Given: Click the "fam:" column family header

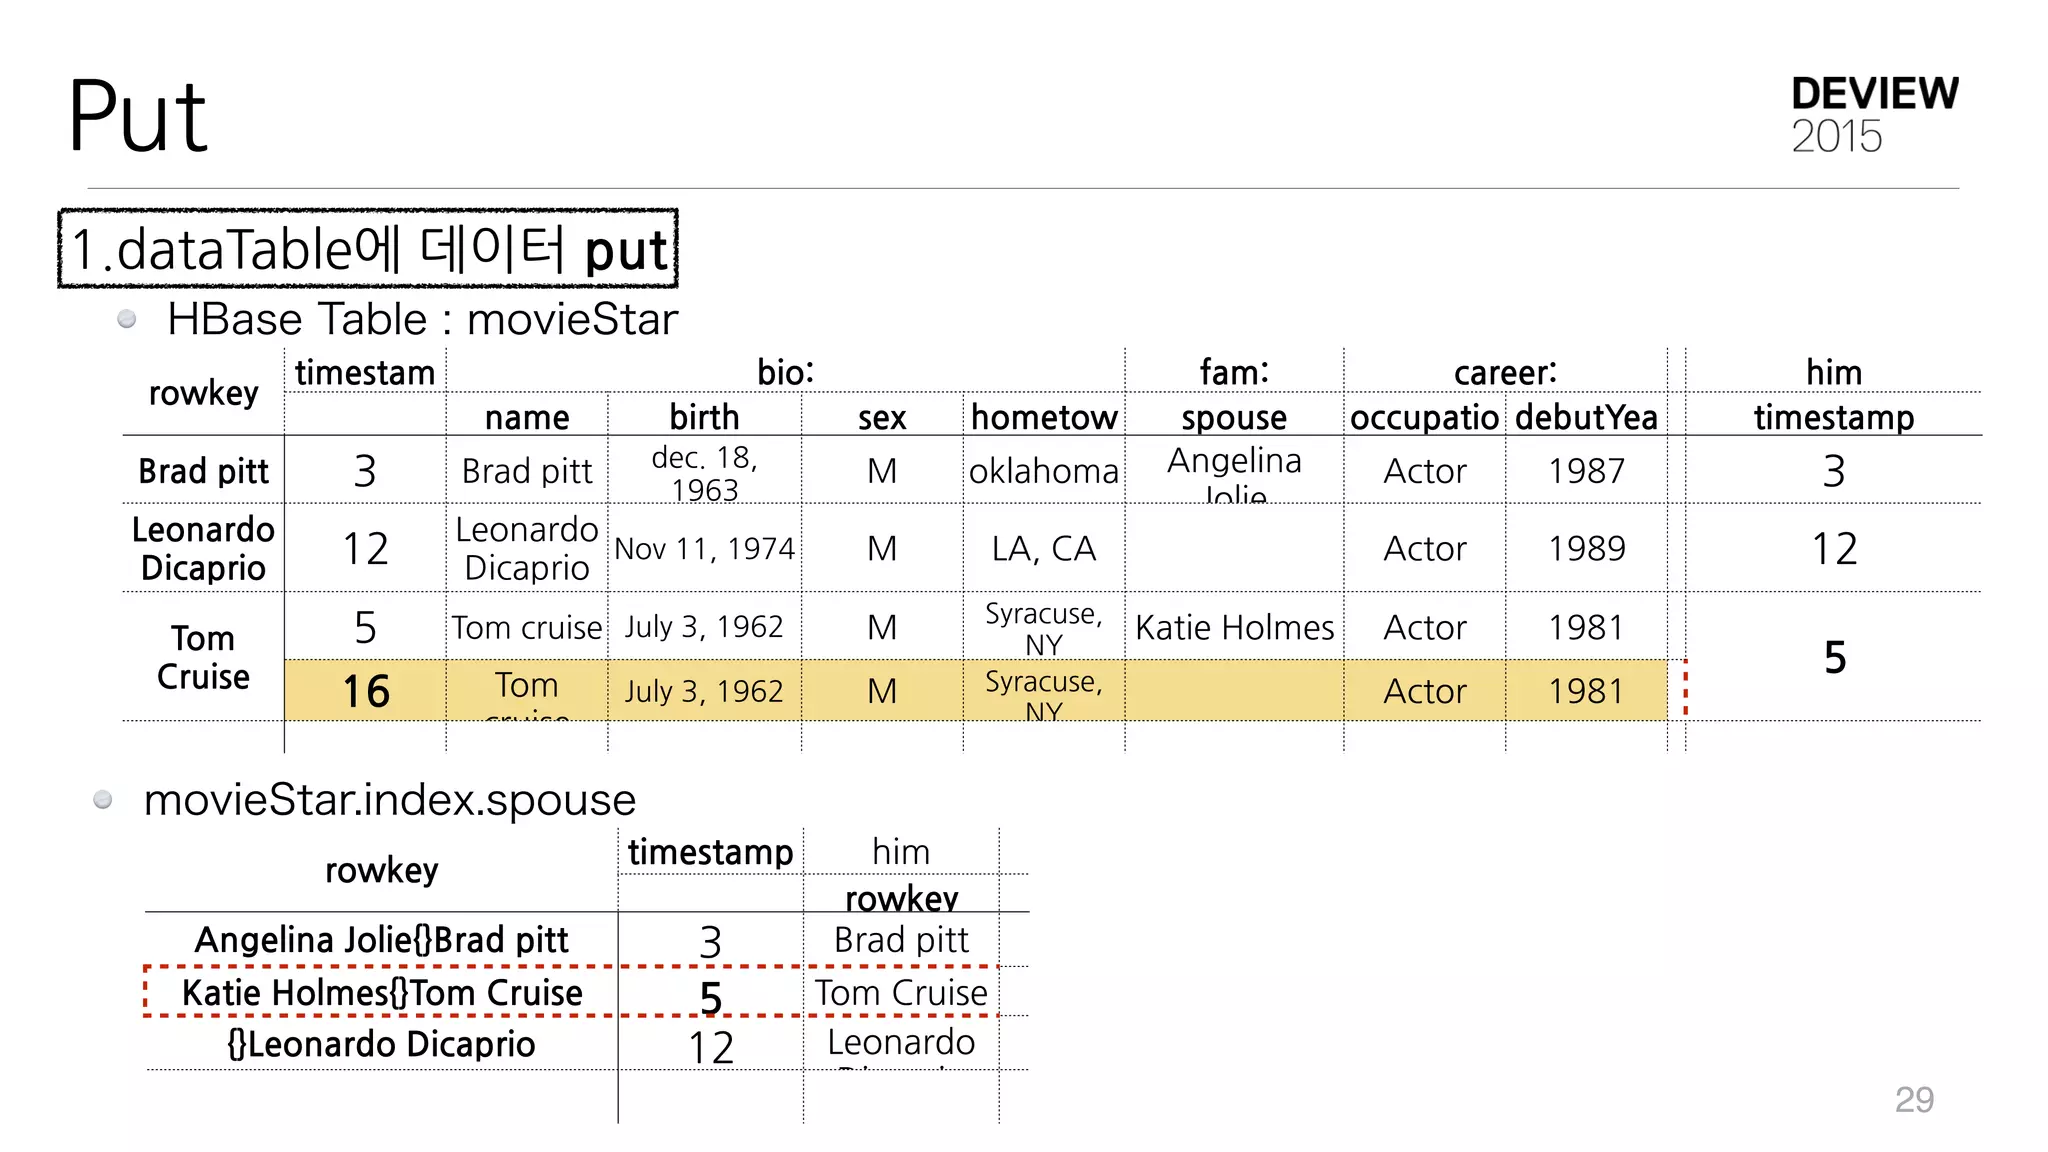Looking at the screenshot, I should (x=1234, y=372).
